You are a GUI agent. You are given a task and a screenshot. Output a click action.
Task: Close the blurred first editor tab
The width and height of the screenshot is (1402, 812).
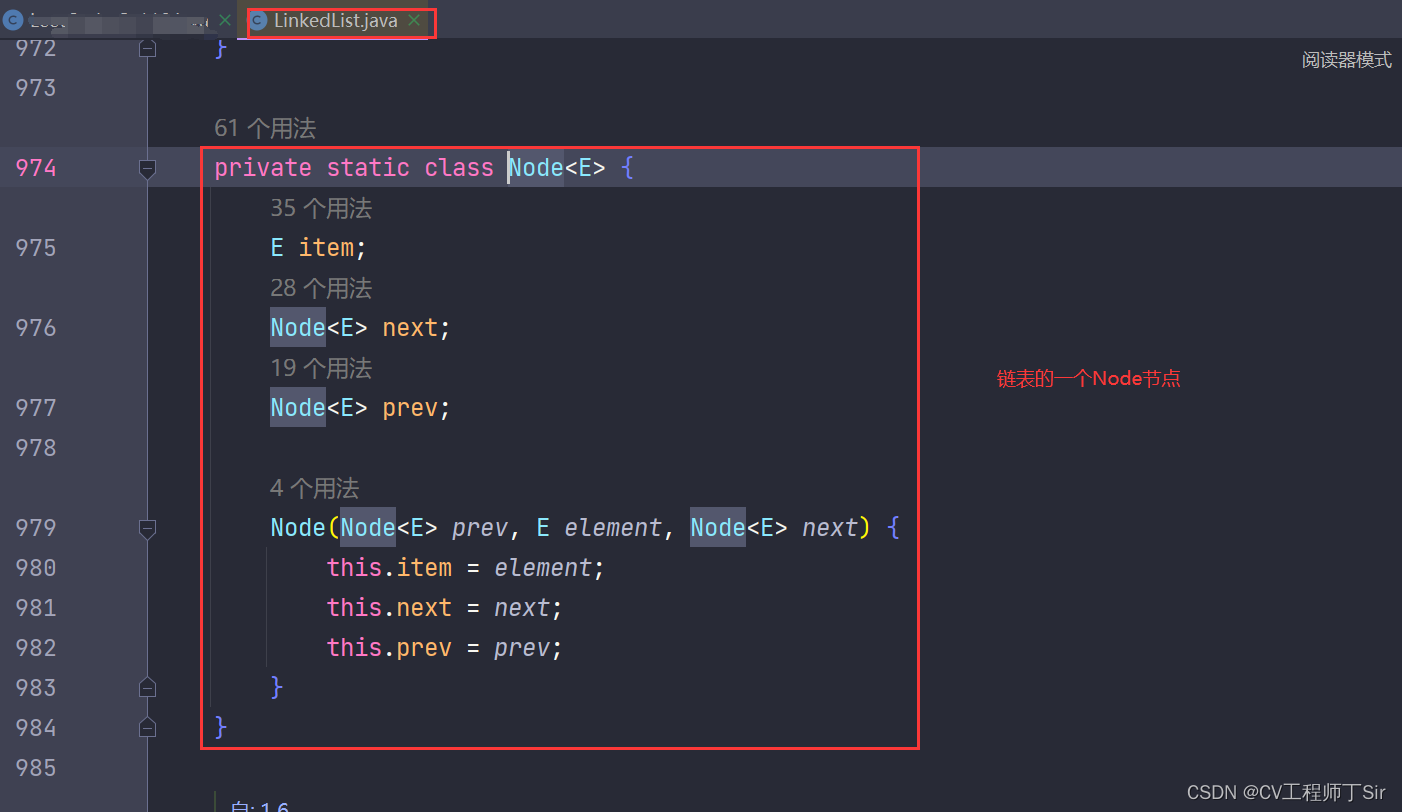click(x=224, y=20)
